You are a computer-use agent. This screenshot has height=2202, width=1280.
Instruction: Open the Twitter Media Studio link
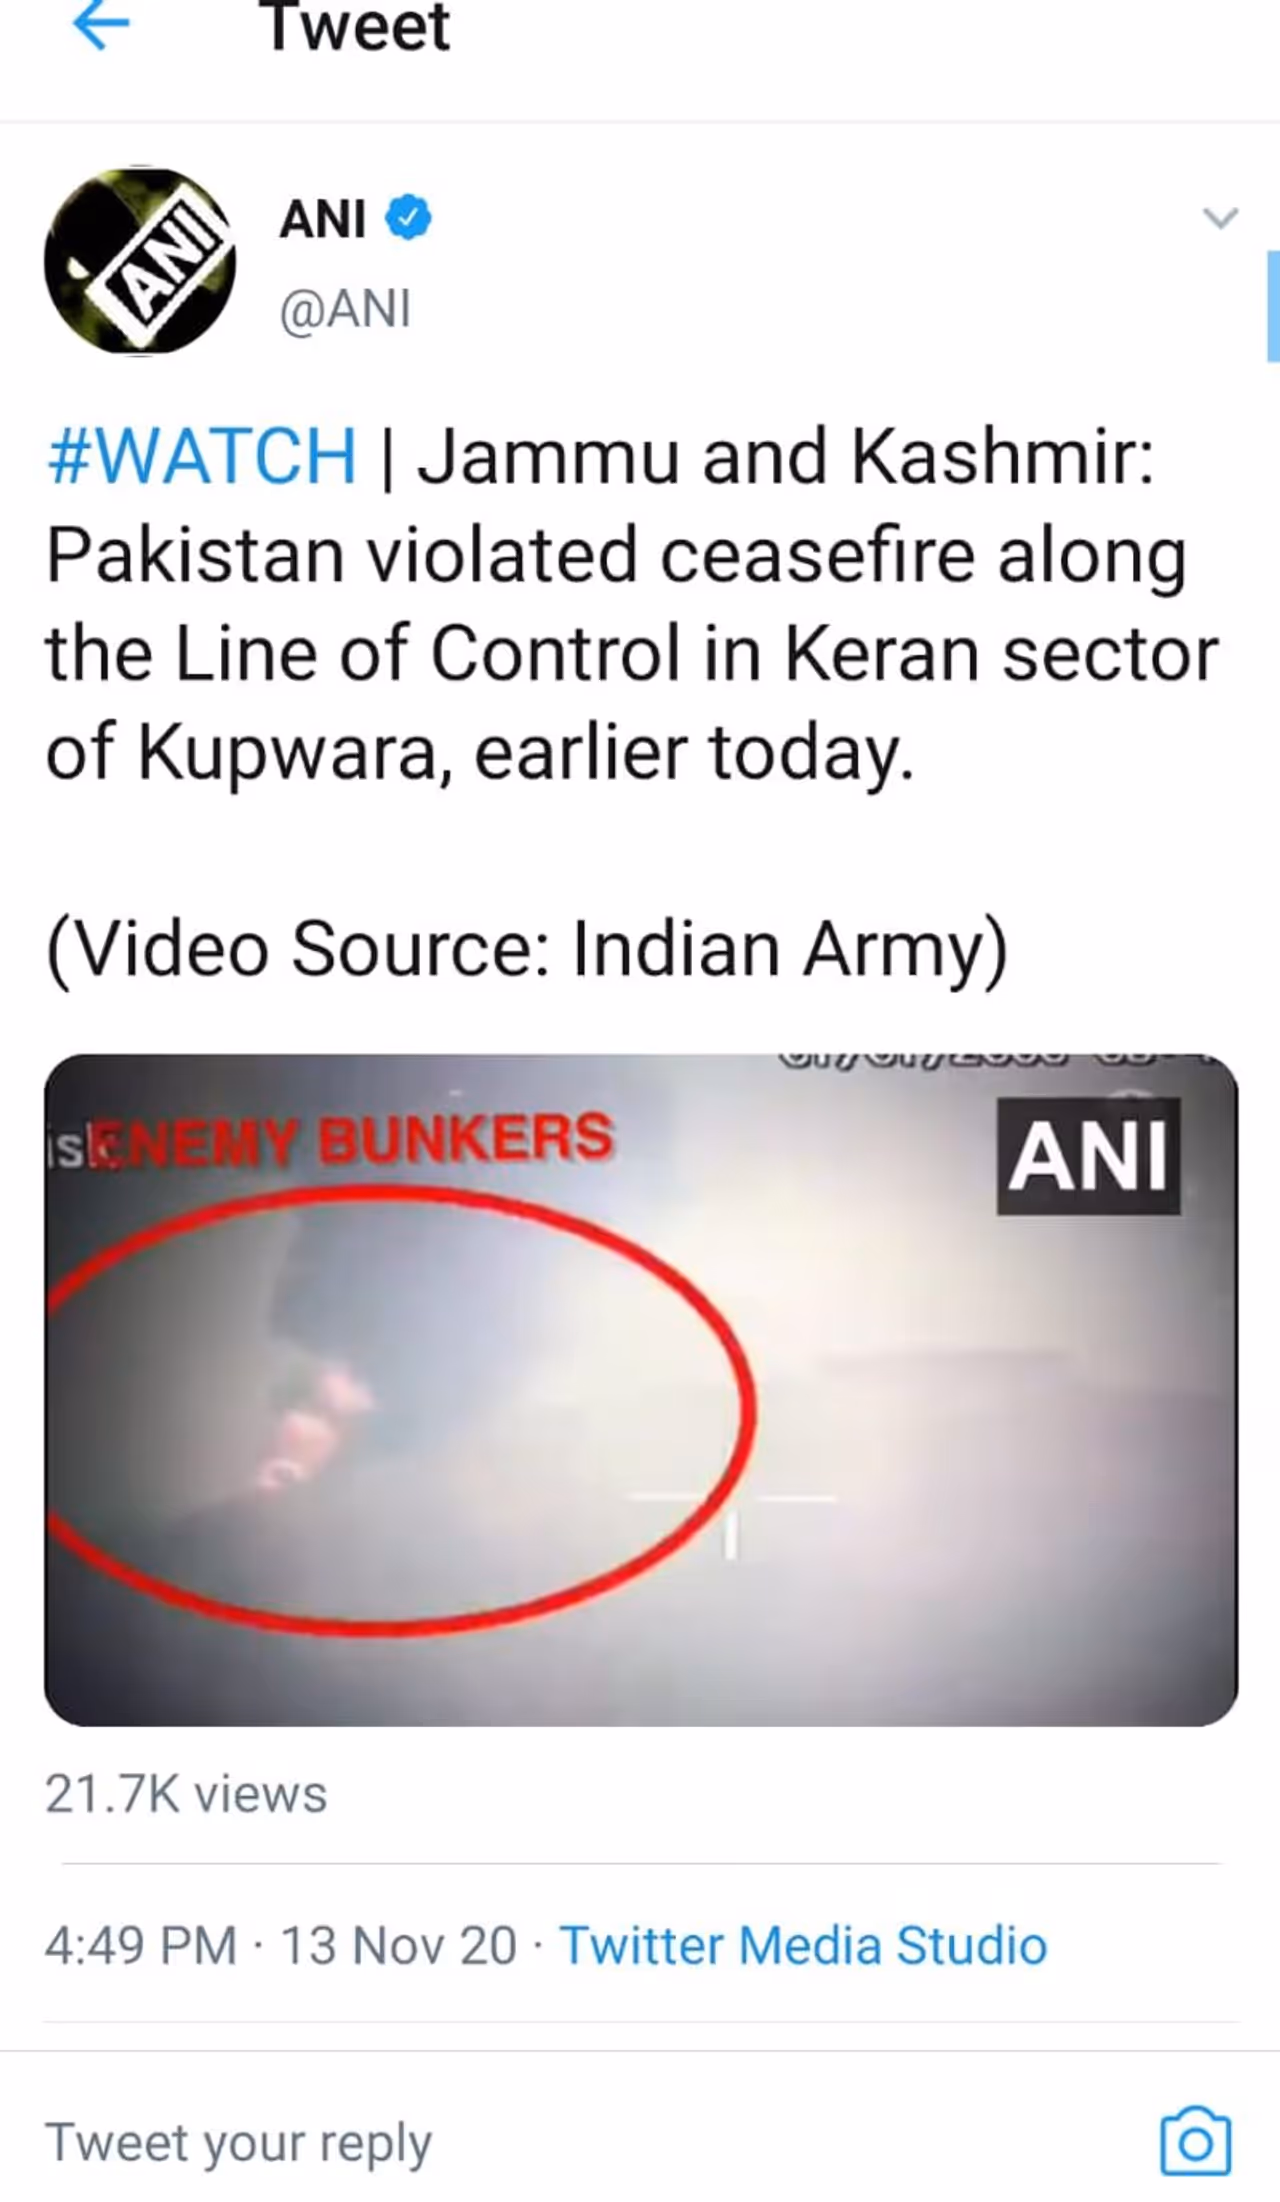coord(803,1945)
